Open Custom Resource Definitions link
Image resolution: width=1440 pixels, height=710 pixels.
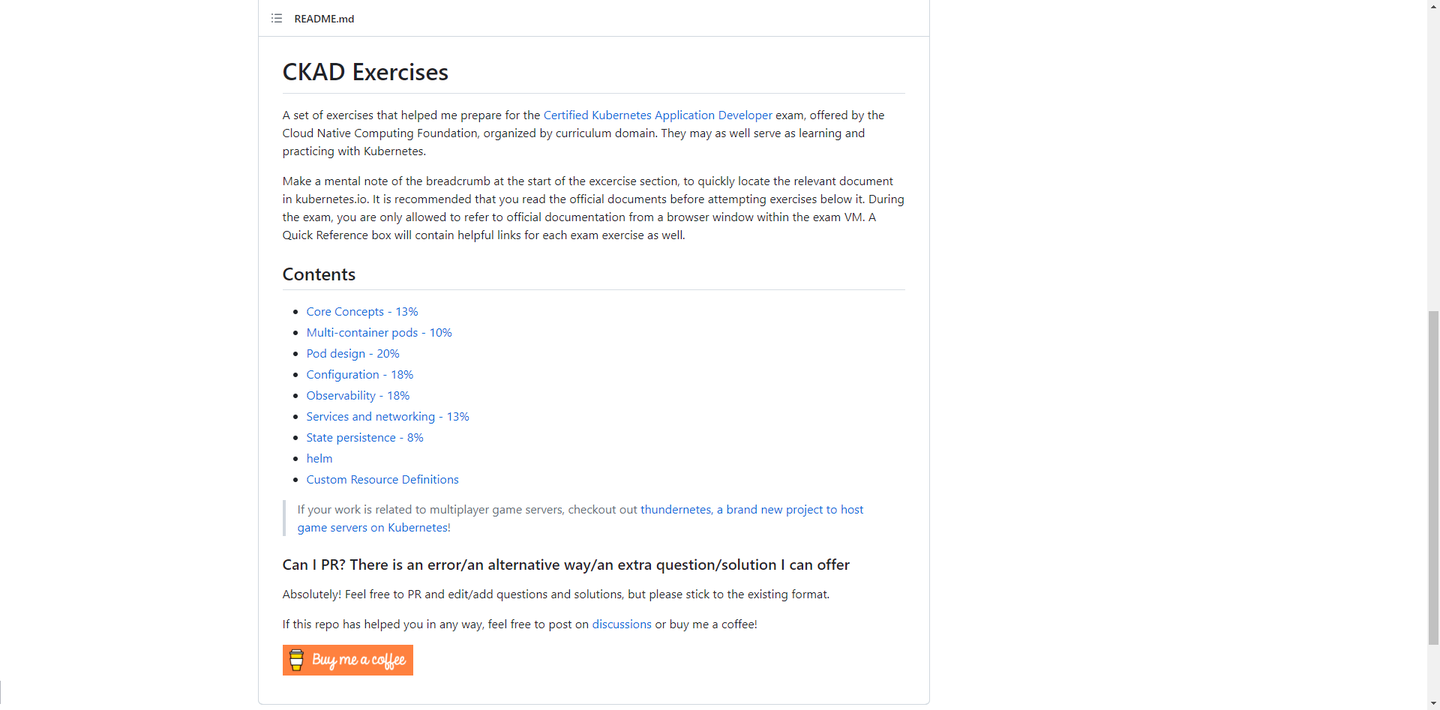tap(383, 480)
